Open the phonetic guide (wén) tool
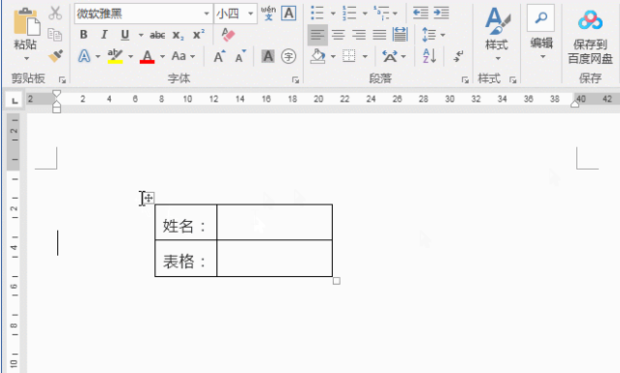Image resolution: width=620 pixels, height=373 pixels. pyautogui.click(x=268, y=13)
